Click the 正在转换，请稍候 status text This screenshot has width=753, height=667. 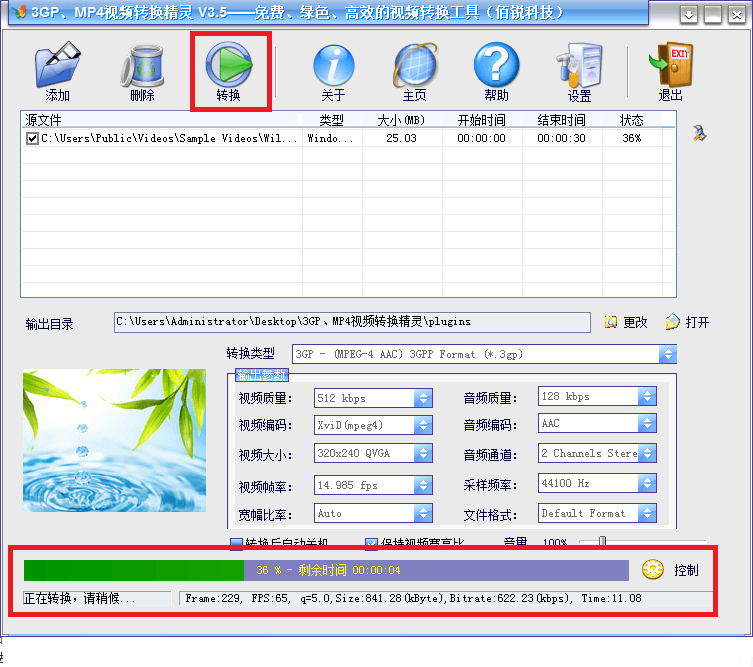tap(79, 598)
